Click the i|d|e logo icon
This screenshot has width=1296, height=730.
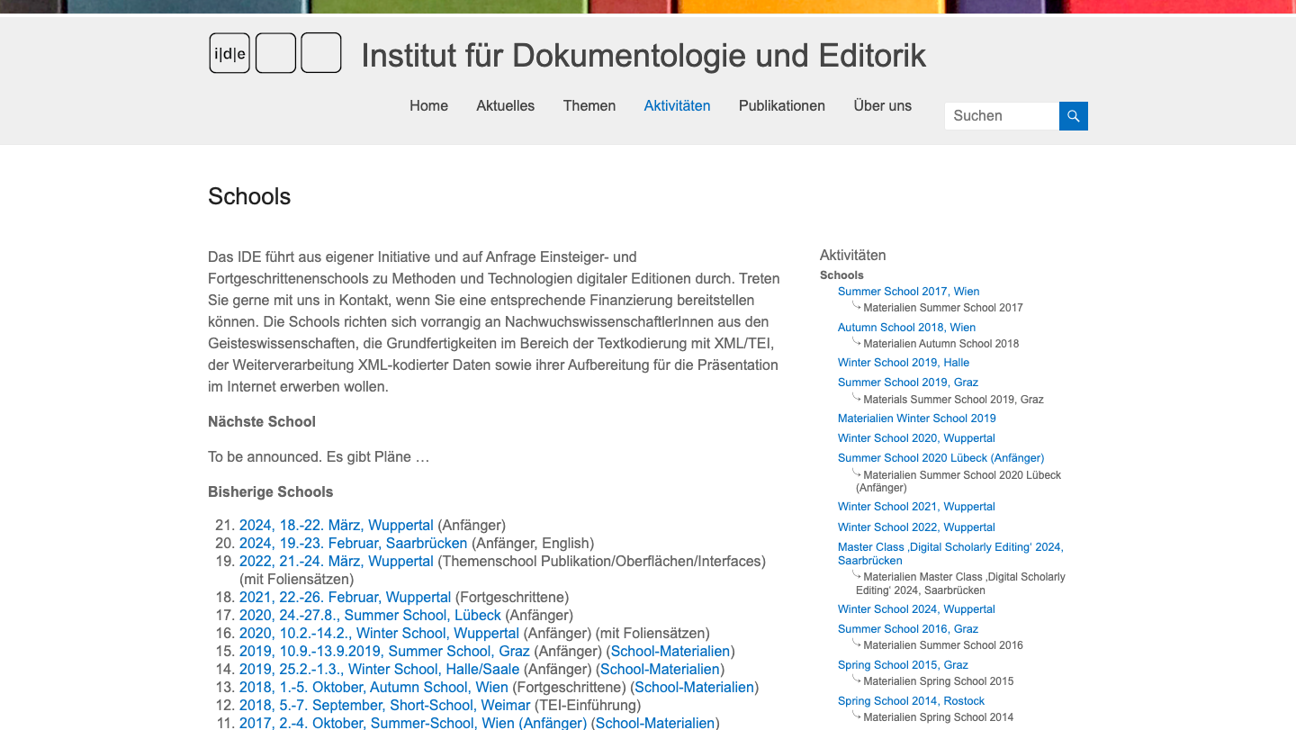click(229, 52)
